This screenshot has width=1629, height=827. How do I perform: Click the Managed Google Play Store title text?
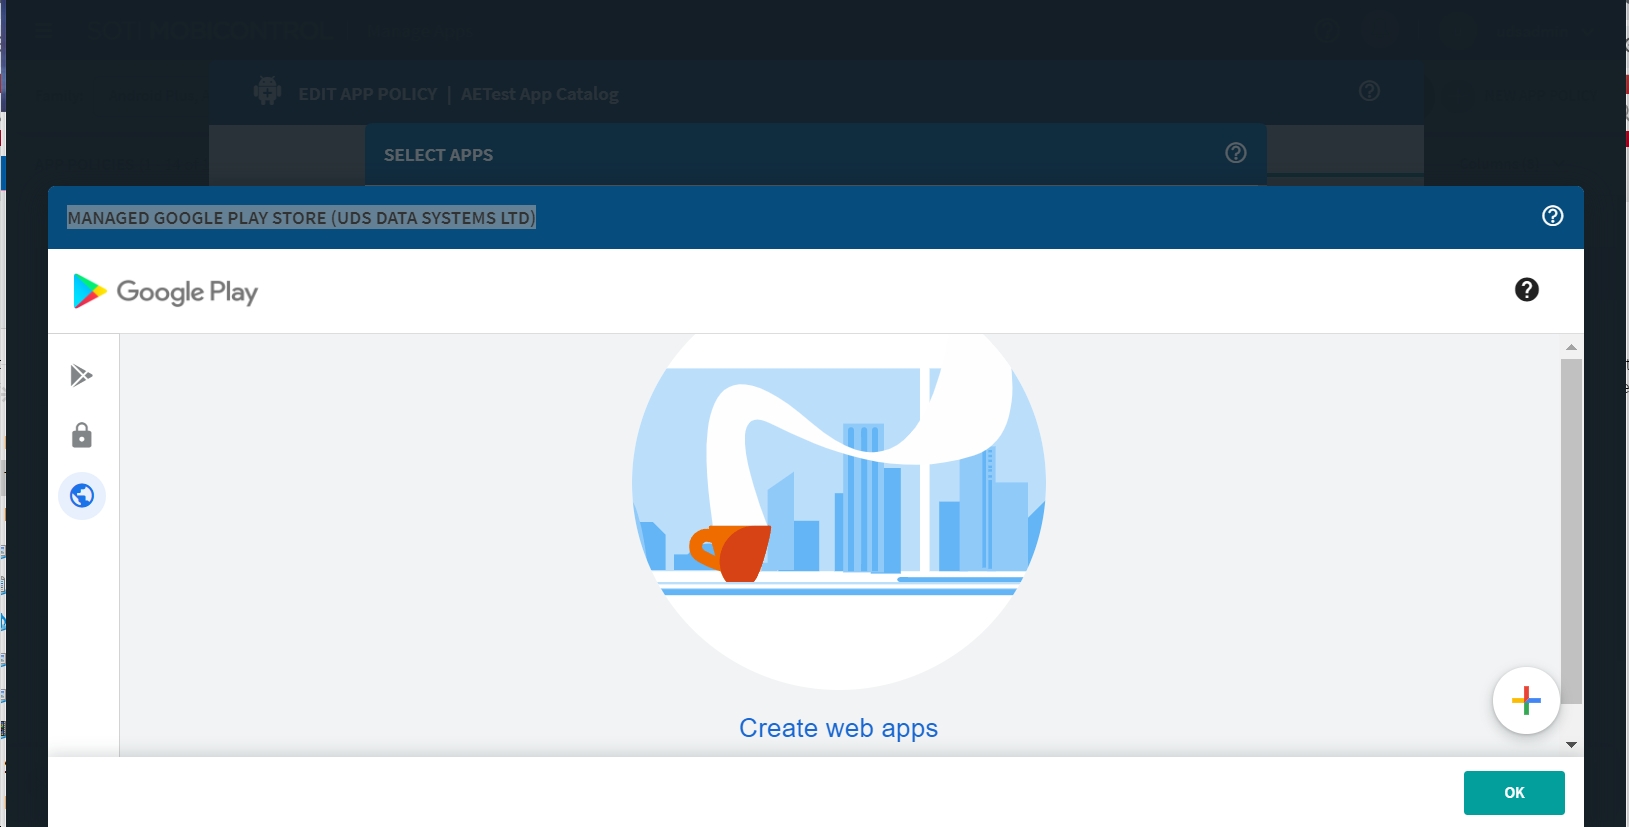pos(301,218)
